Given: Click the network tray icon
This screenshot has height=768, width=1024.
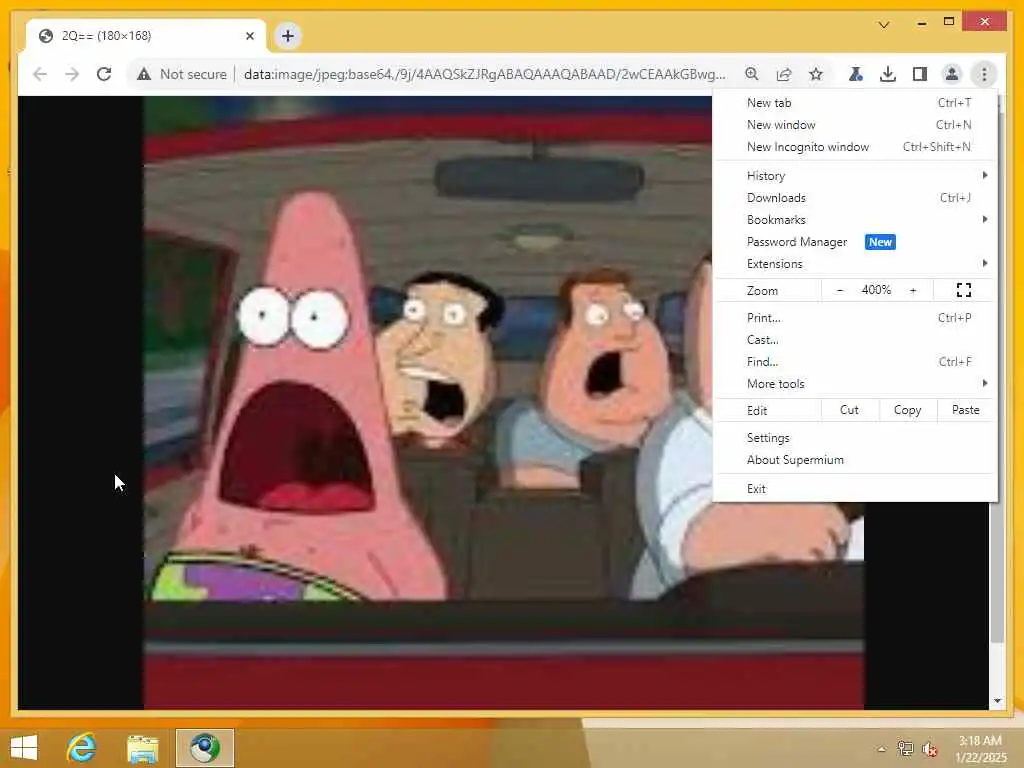Looking at the screenshot, I should click(905, 749).
